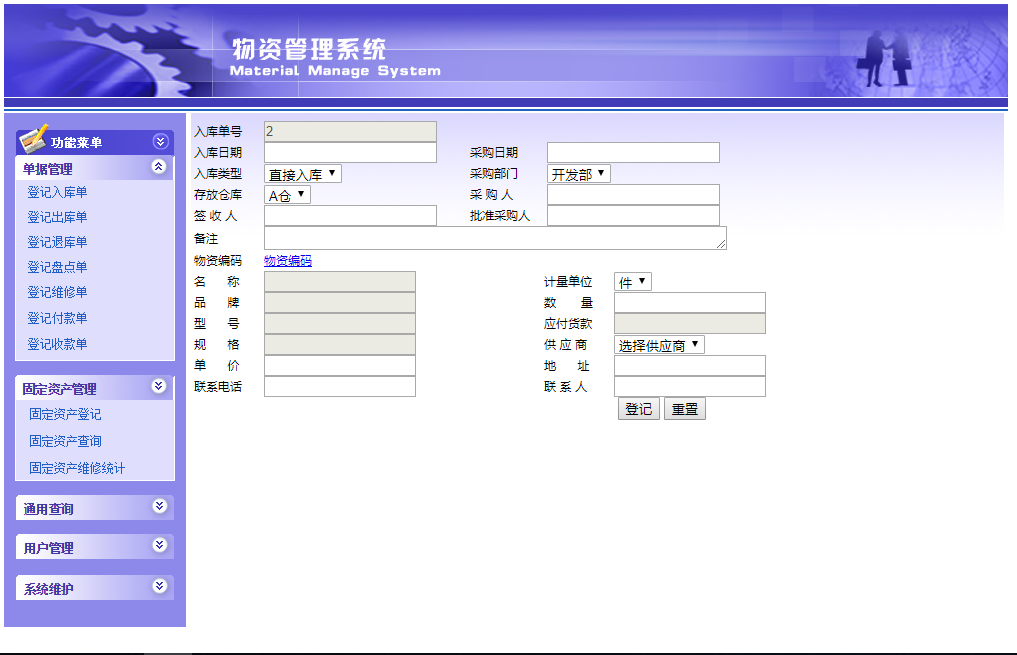This screenshot has width=1017, height=655.
Task: Focus the 入库日期 input field
Action: point(350,152)
